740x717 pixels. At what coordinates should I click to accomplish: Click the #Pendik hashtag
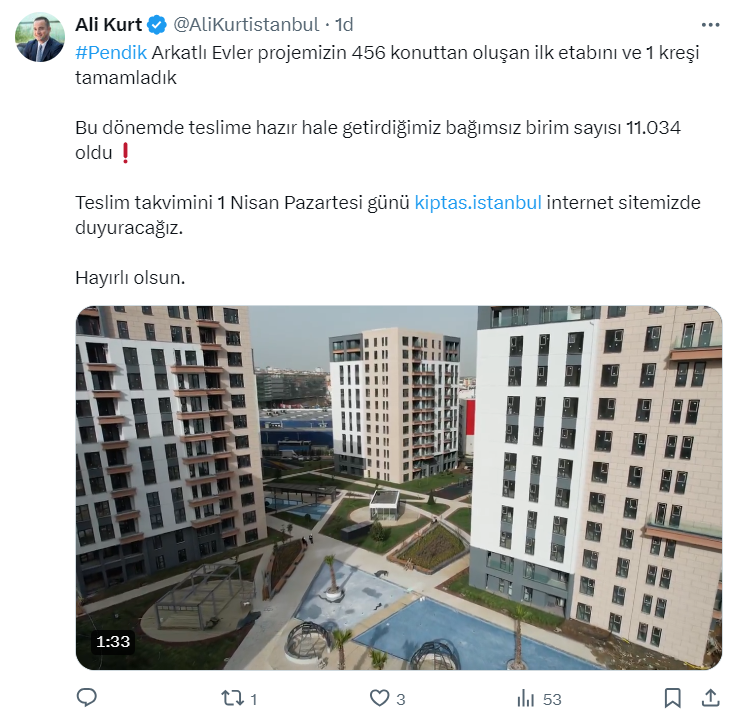tap(111, 53)
